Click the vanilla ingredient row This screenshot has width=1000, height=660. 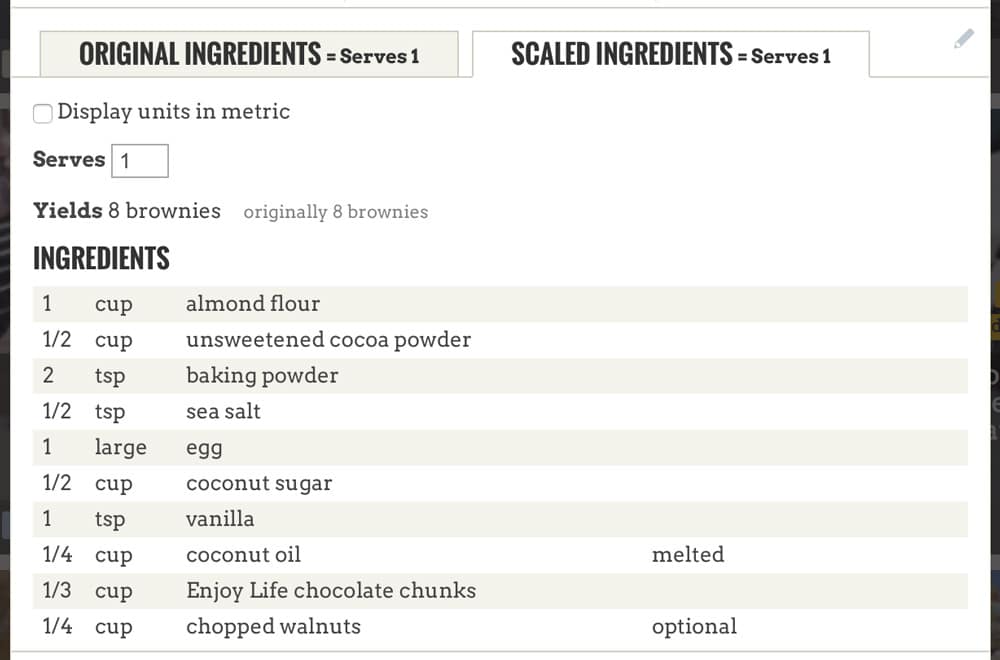tap(501, 518)
